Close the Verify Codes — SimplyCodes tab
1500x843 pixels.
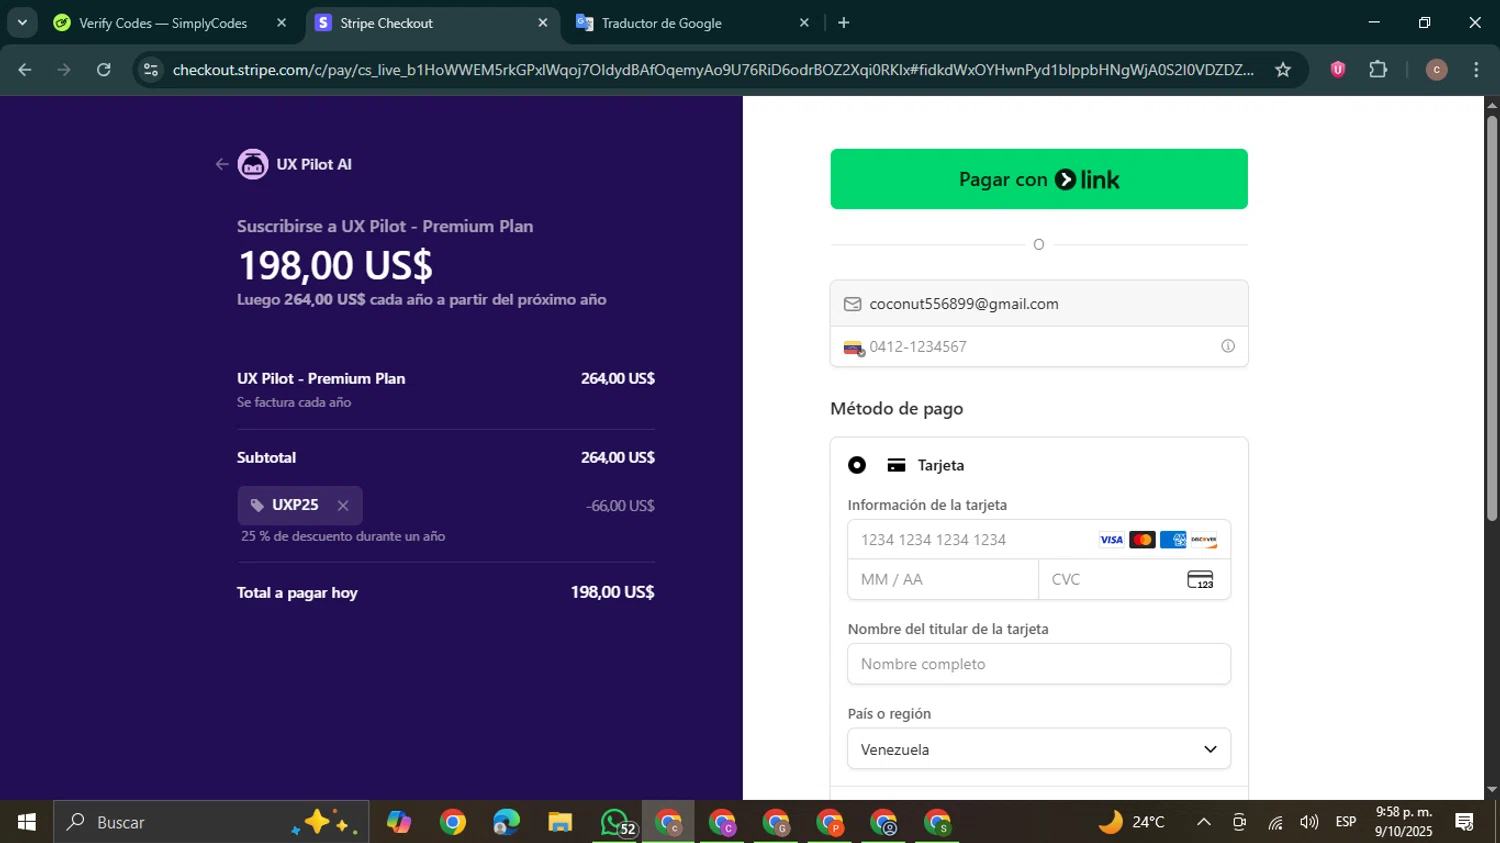point(282,23)
